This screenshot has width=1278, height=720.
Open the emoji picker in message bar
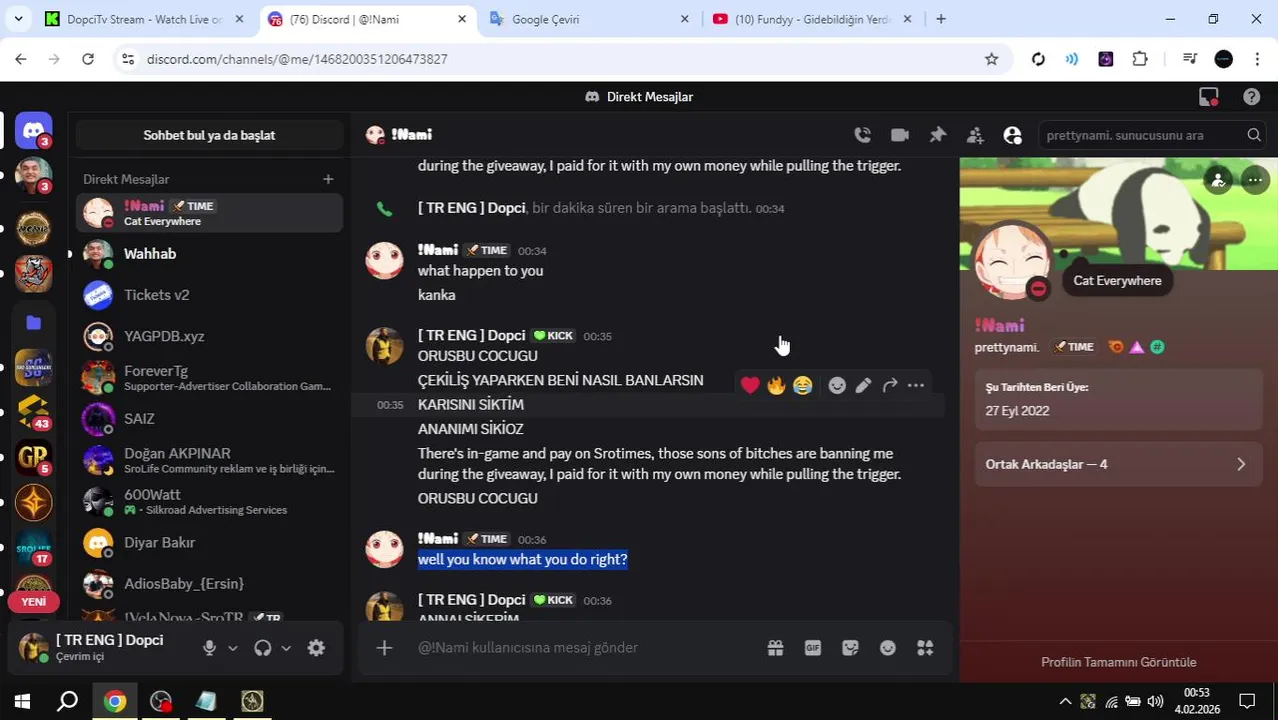click(x=887, y=648)
